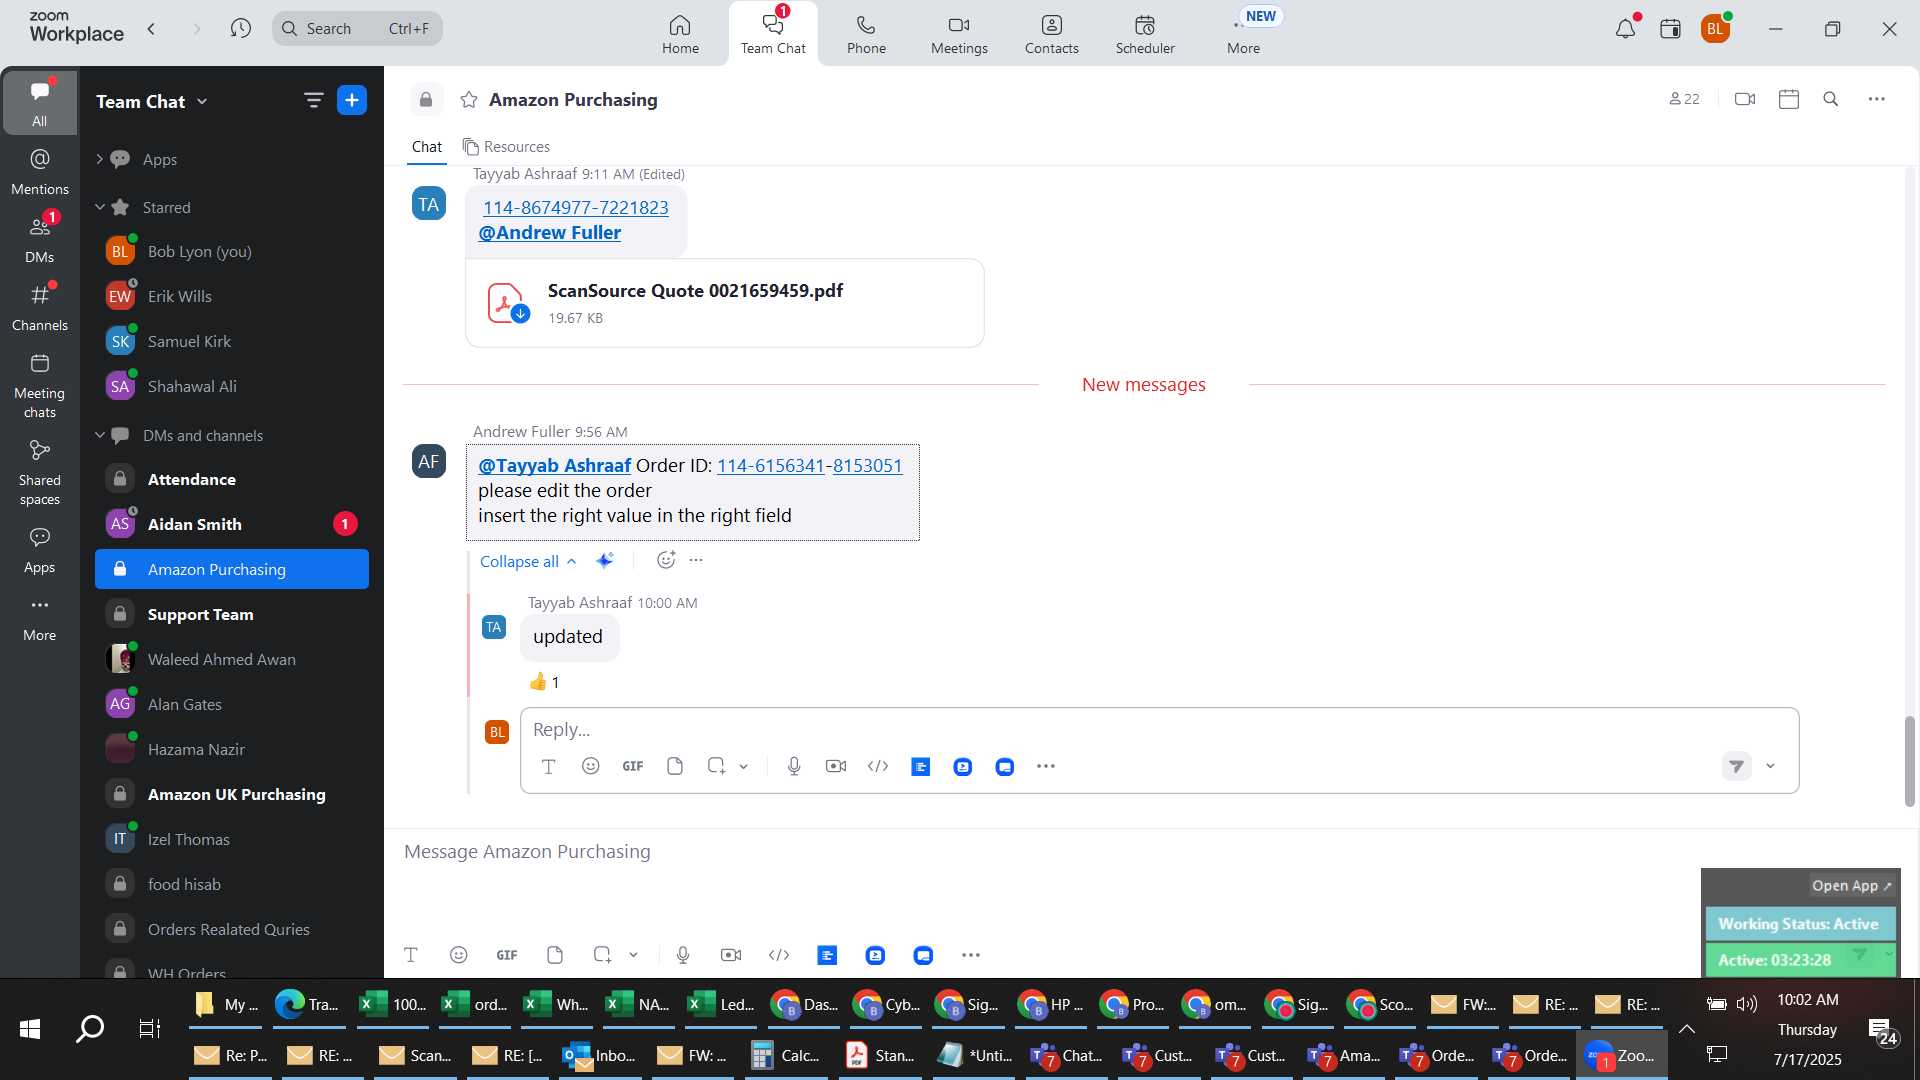Click Open App in status widget
This screenshot has width=1920, height=1080.
(1852, 886)
